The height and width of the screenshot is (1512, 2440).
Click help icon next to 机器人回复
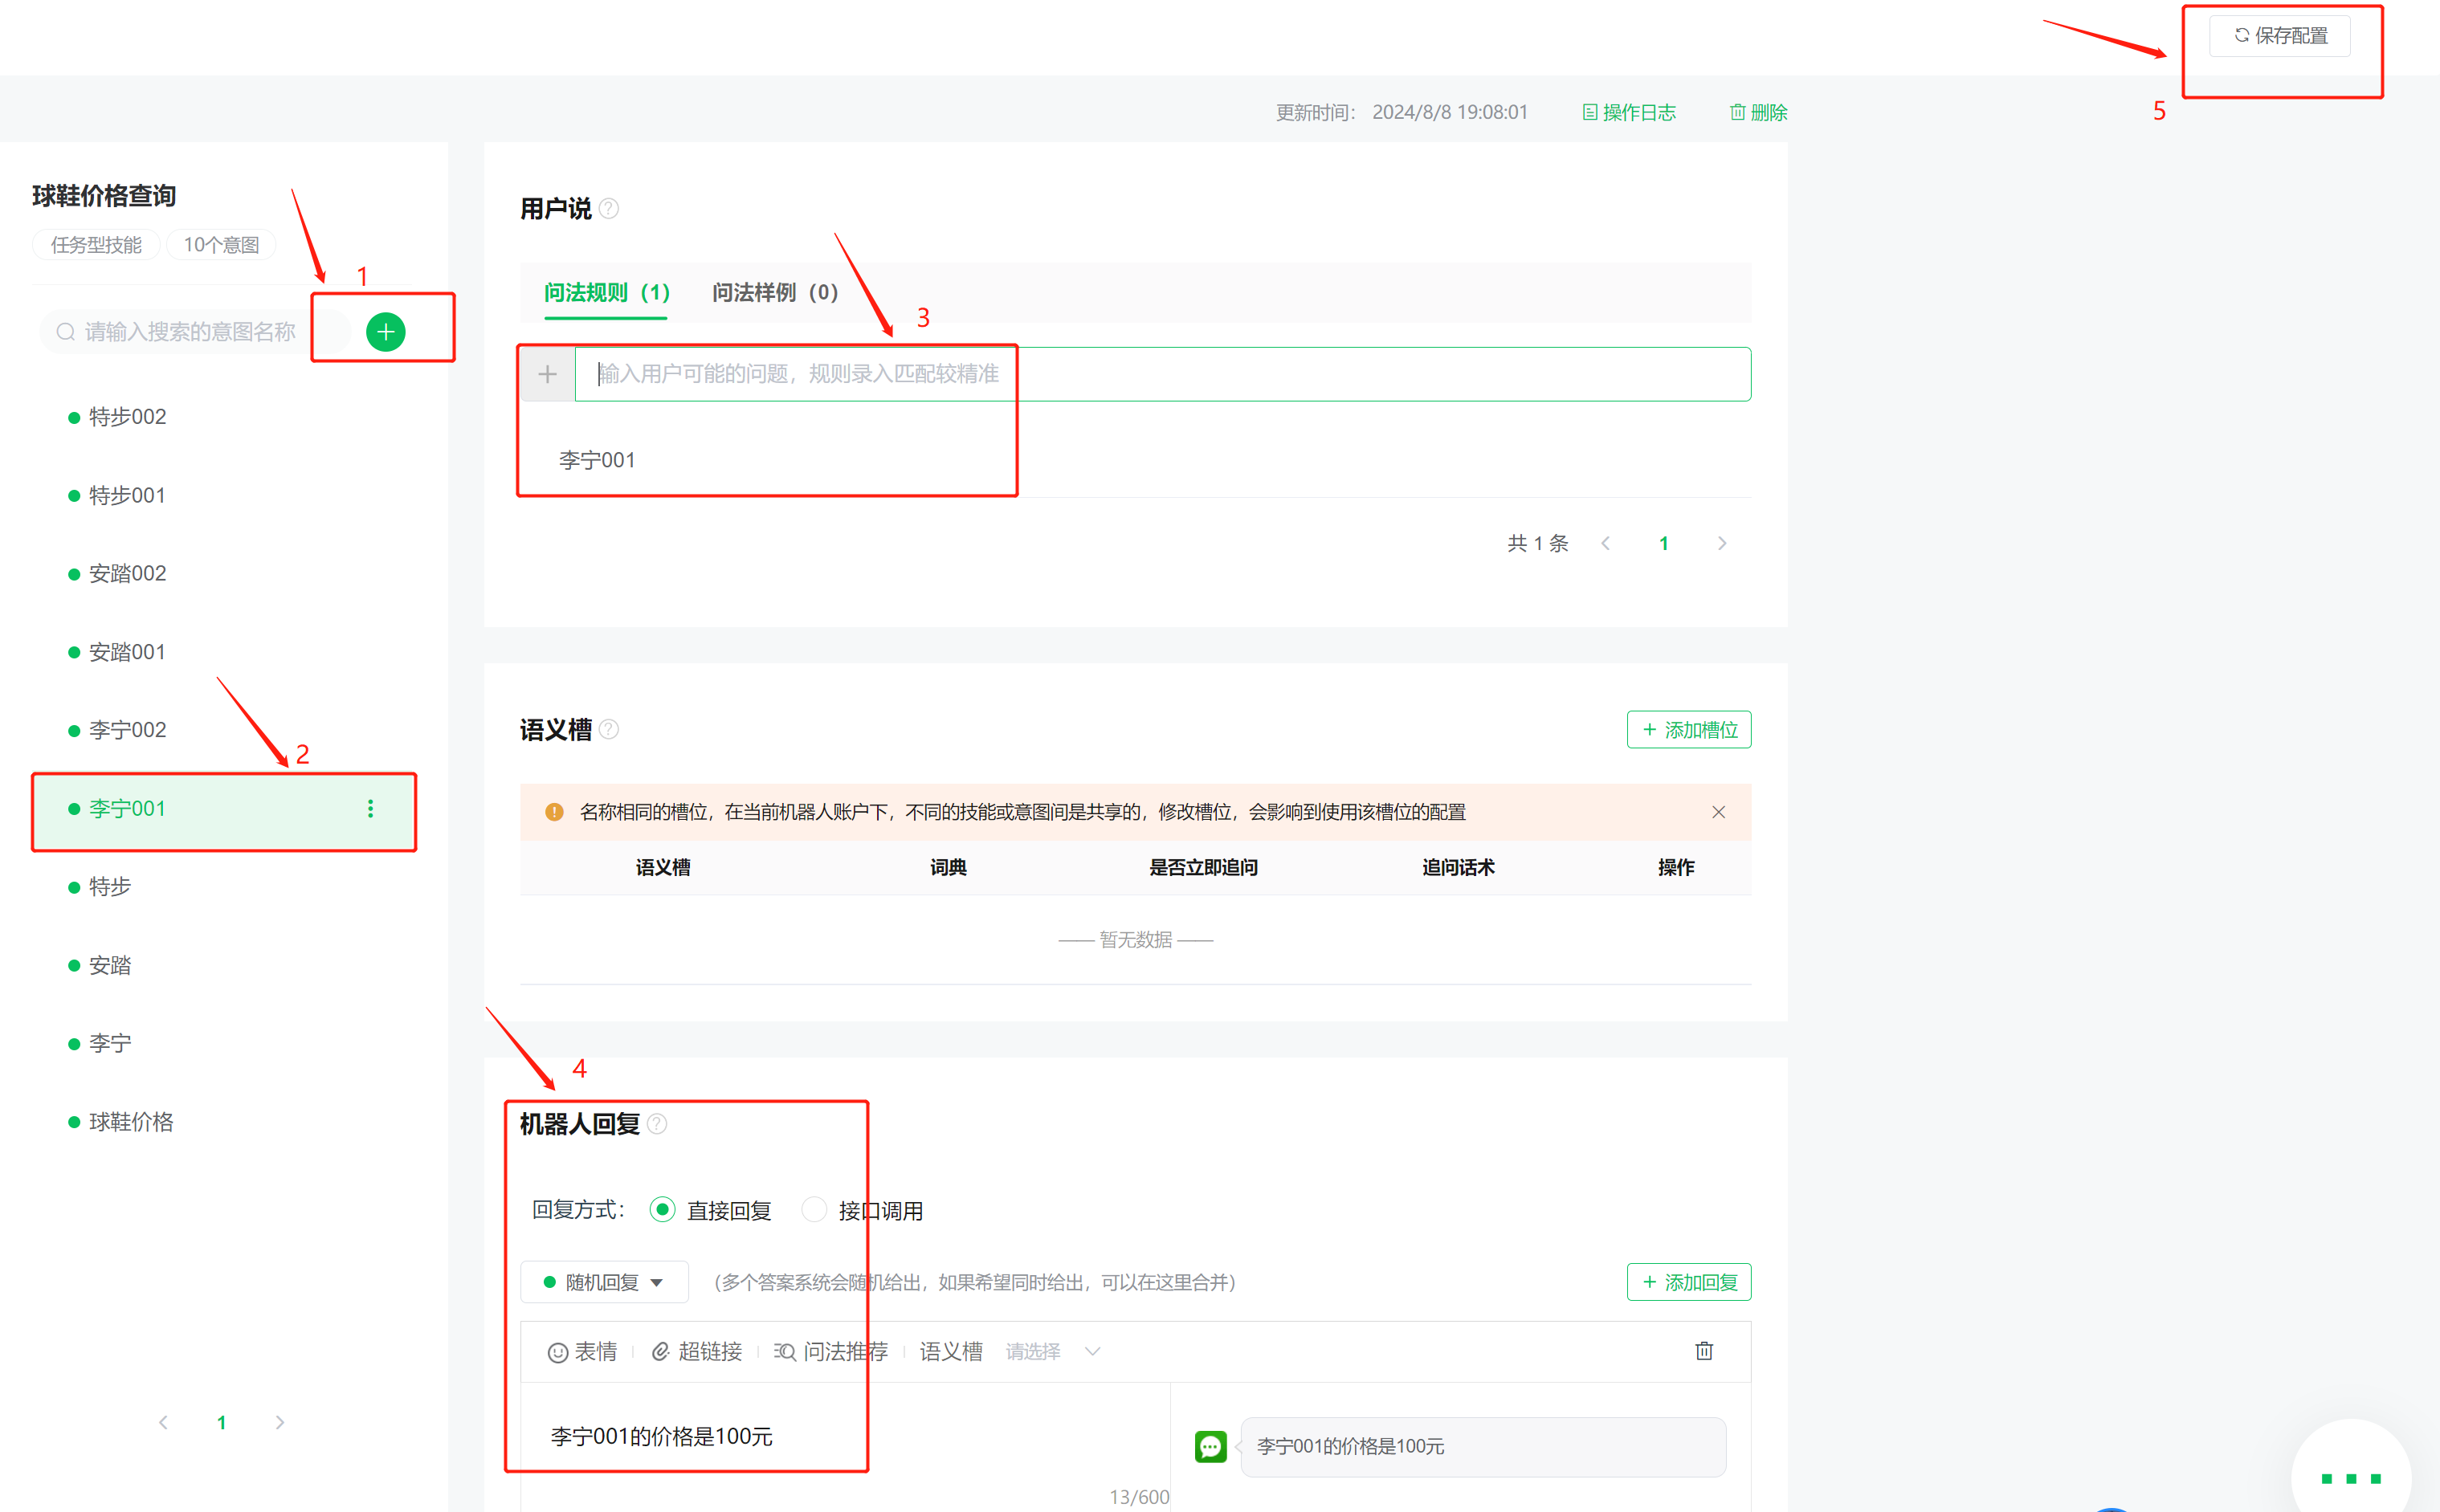(657, 1124)
